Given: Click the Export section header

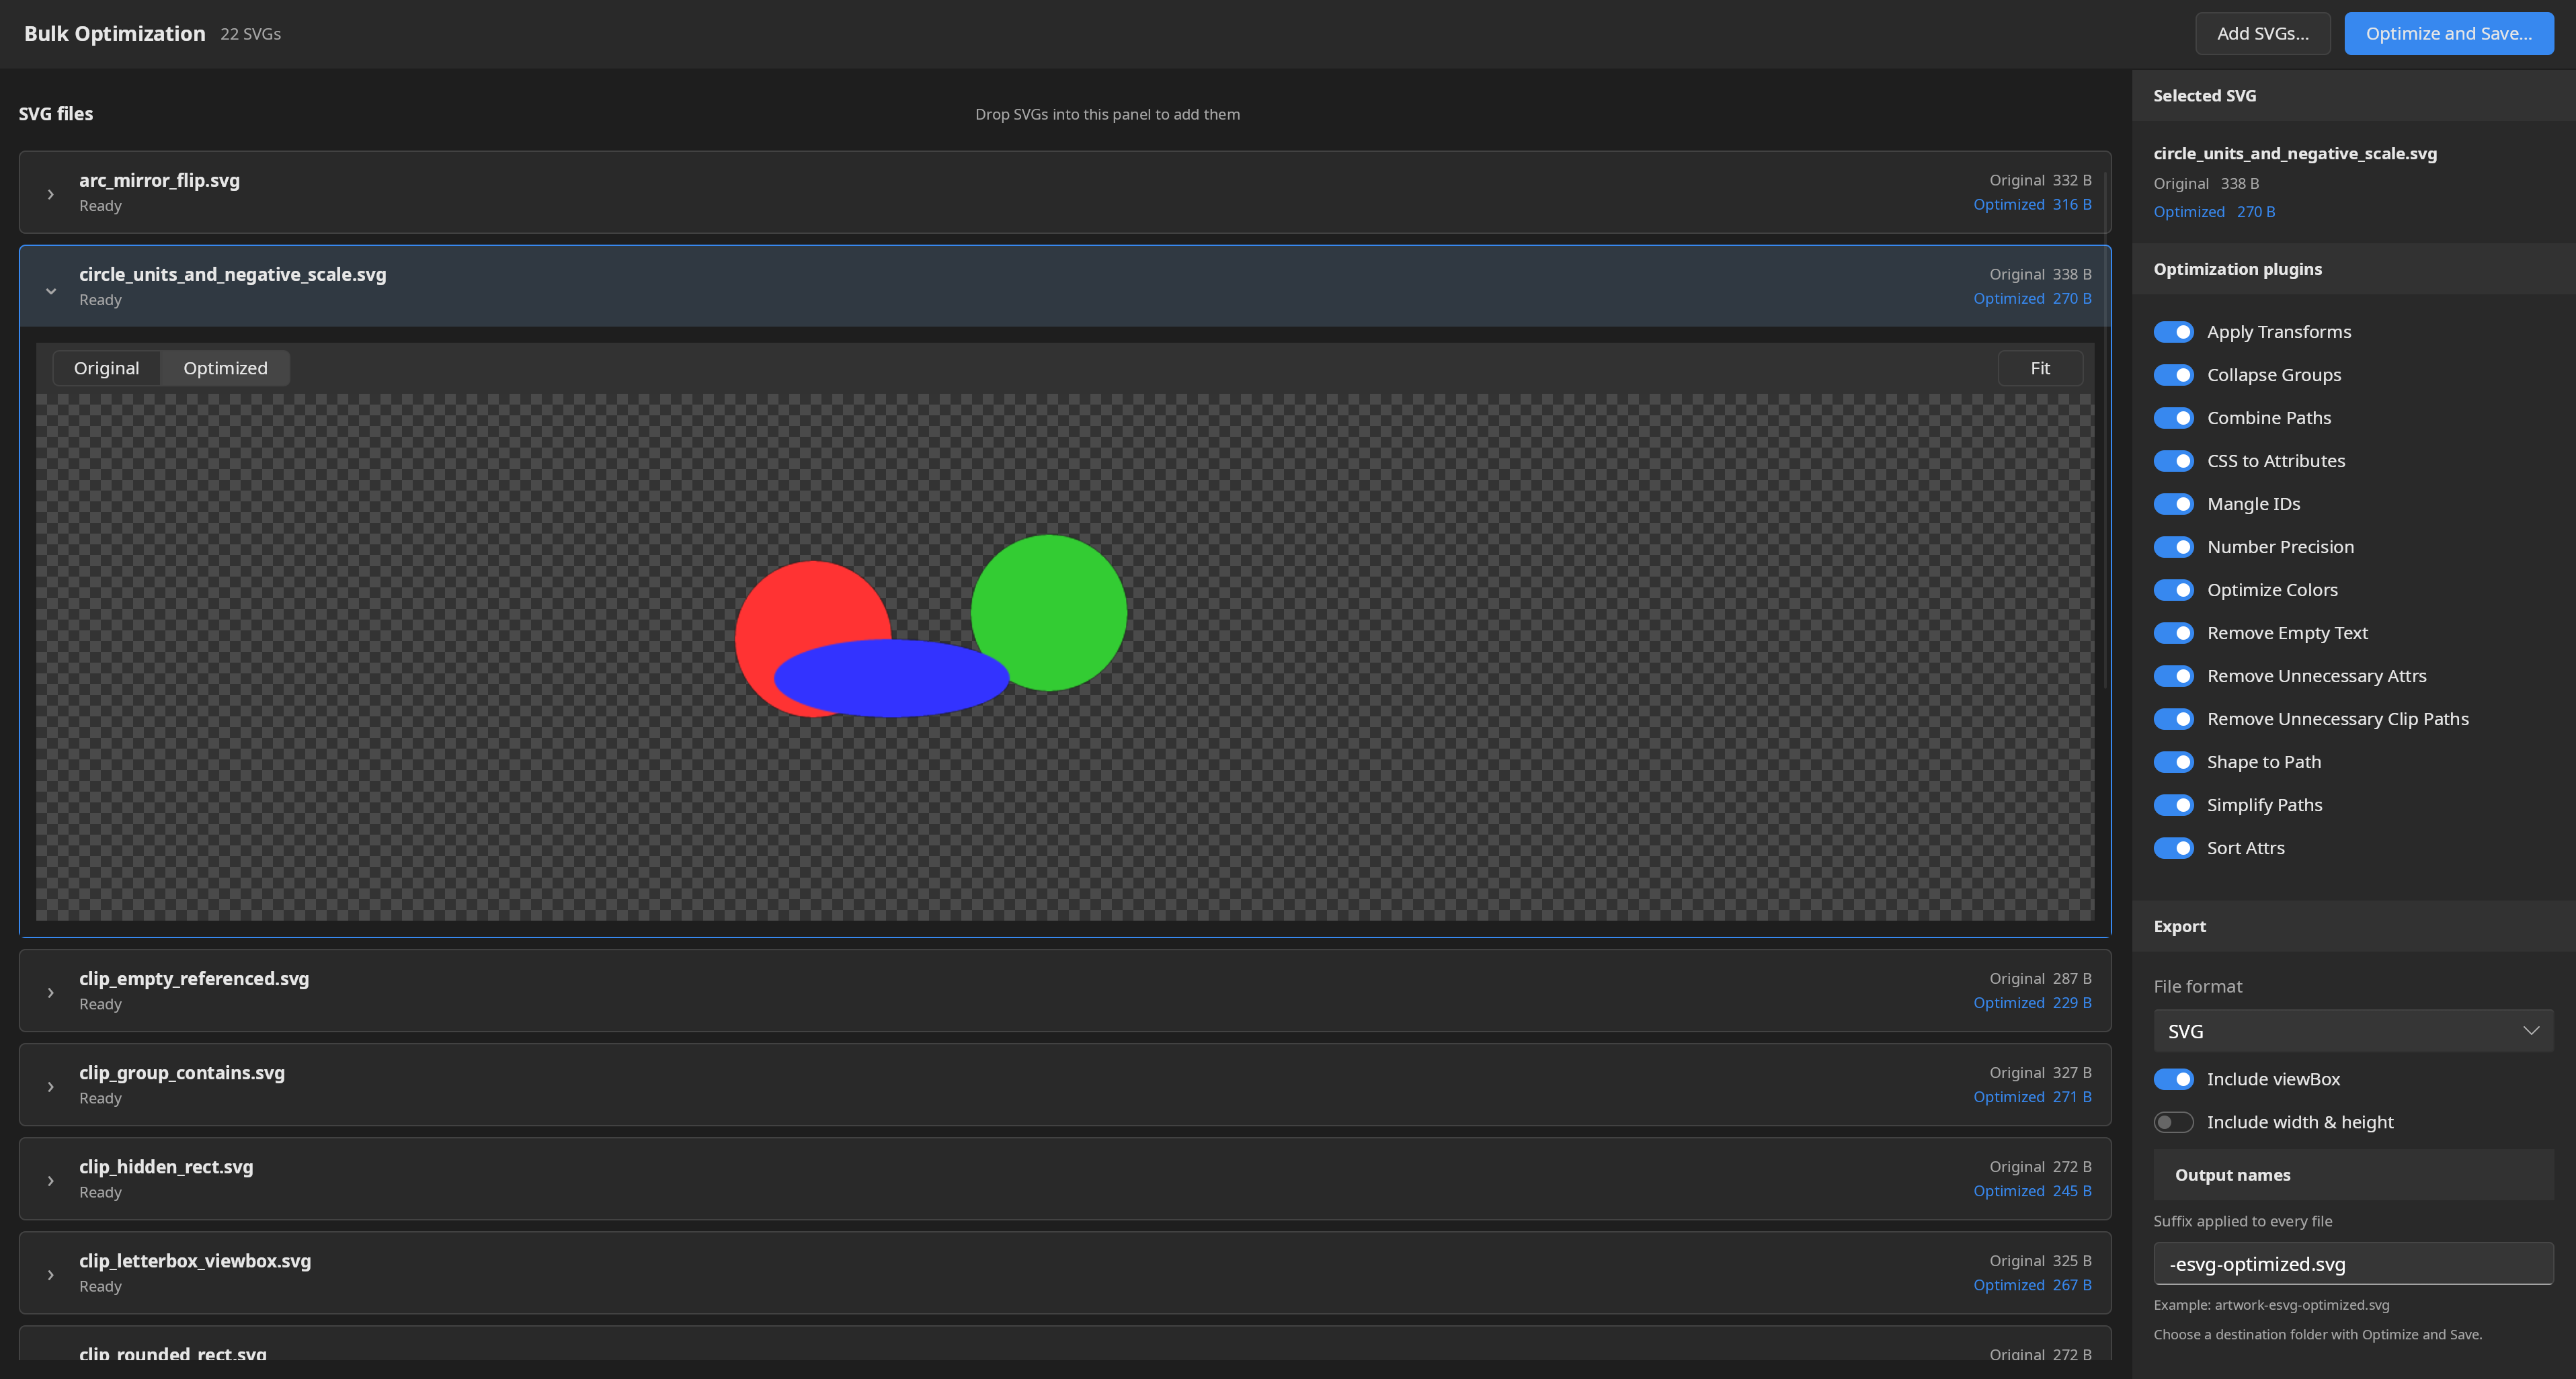Looking at the screenshot, I should [2353, 926].
